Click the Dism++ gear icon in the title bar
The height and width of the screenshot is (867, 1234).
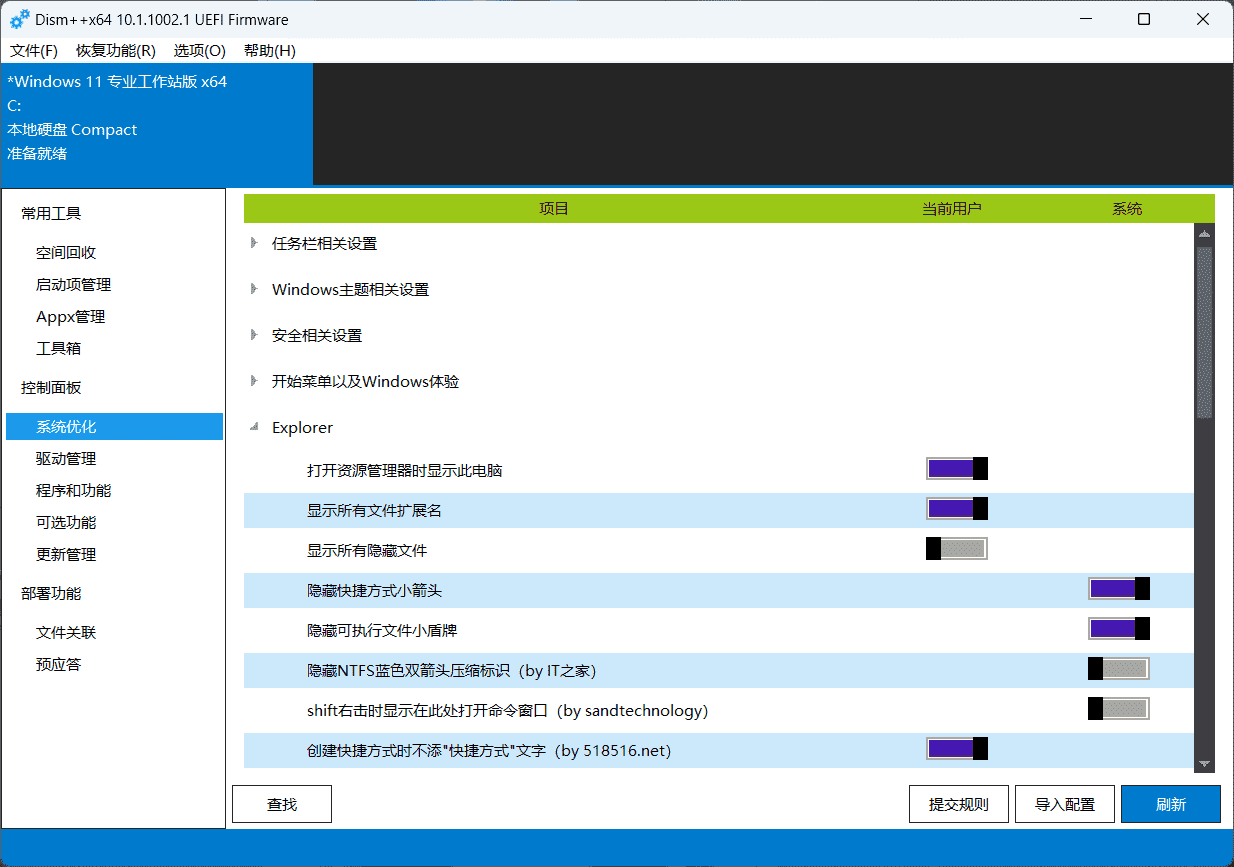tap(21, 18)
